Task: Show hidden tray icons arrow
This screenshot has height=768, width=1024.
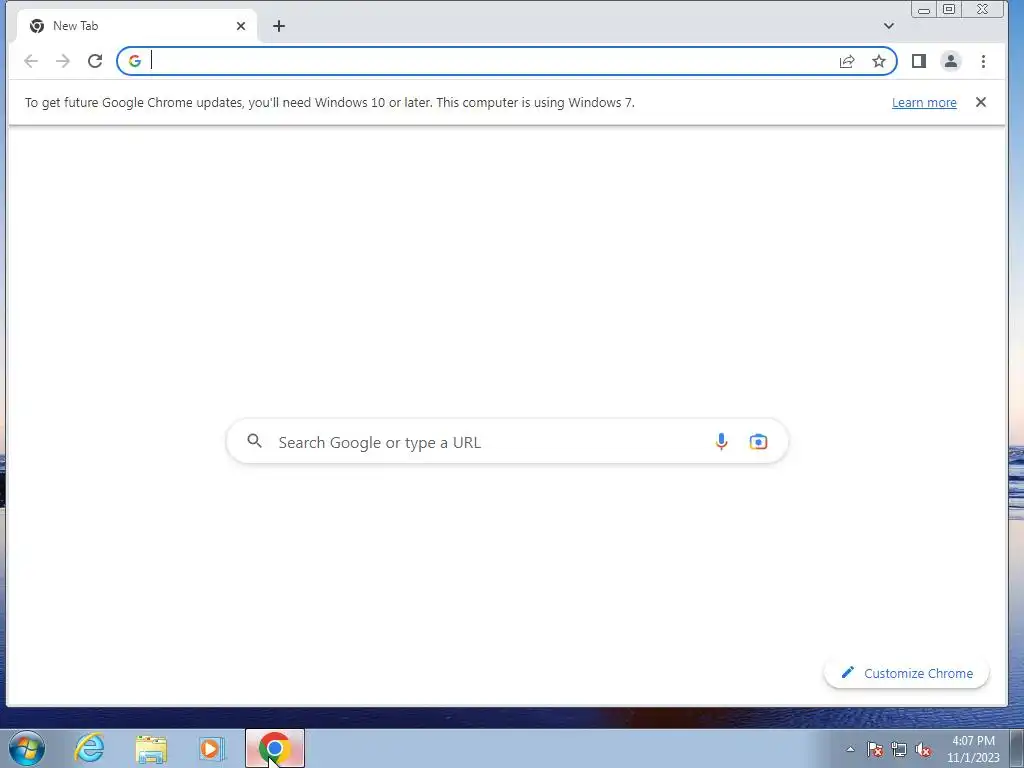Action: (850, 749)
